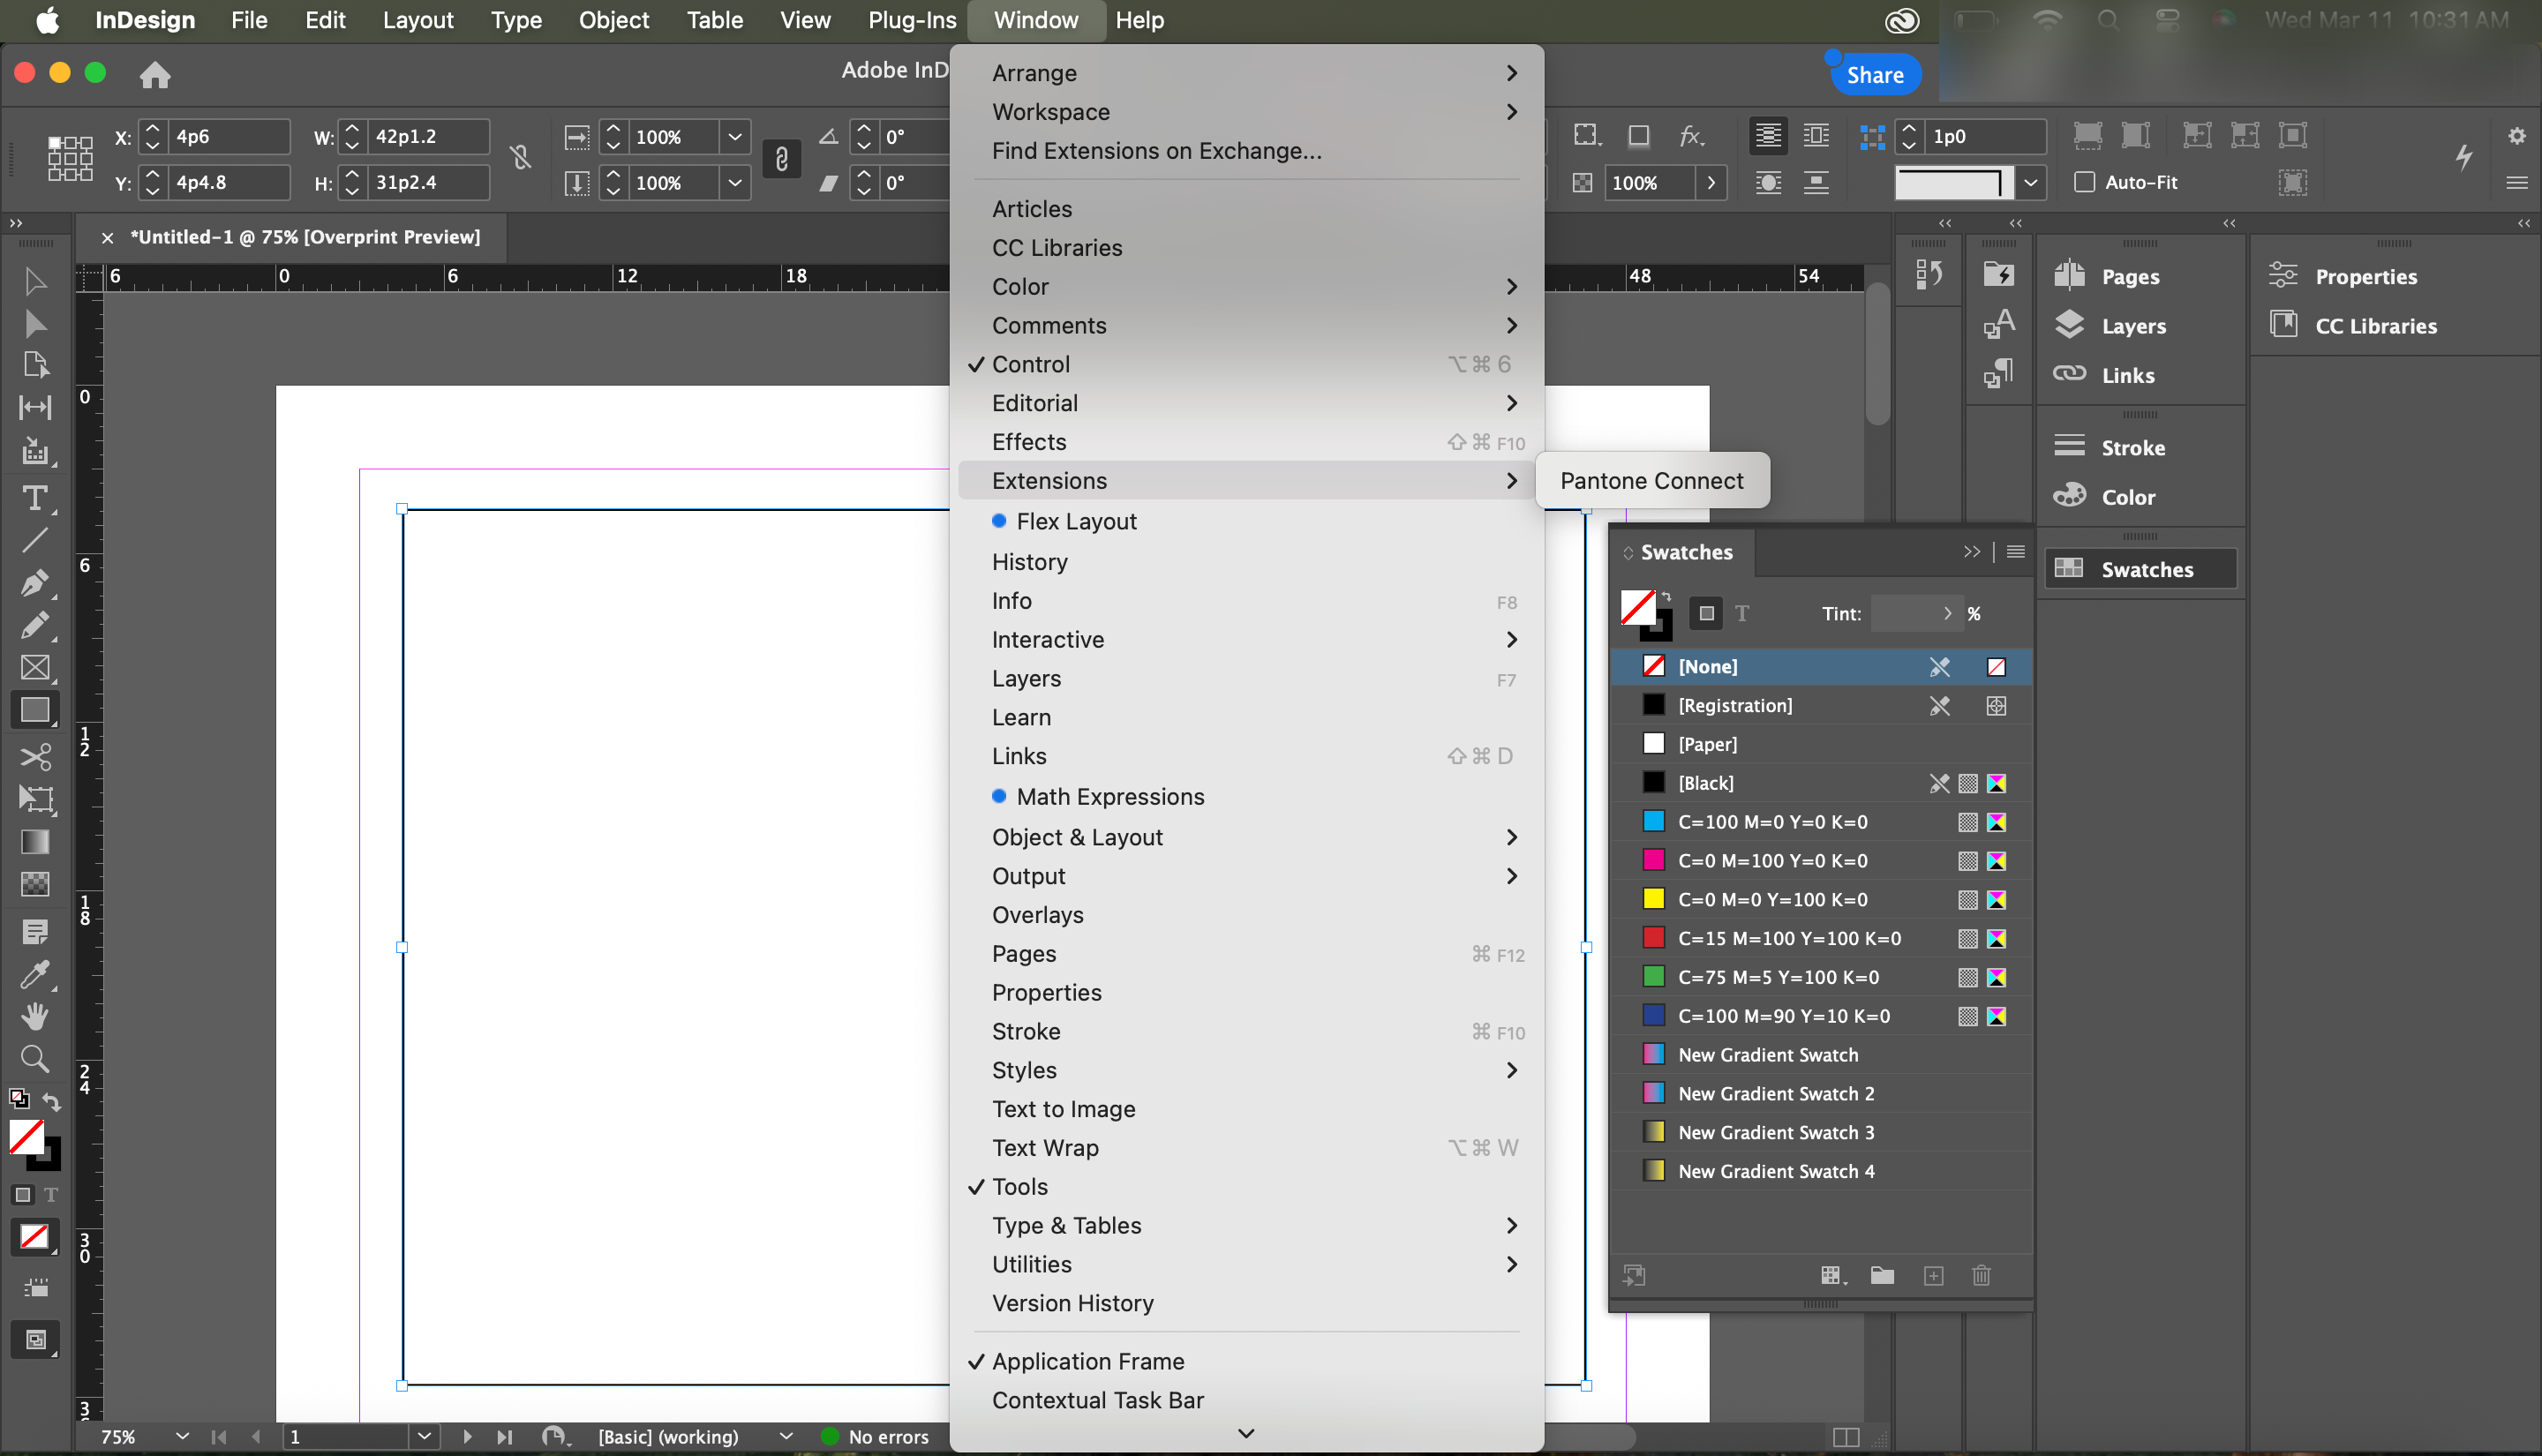Enable the Auto-Fit checkbox

[2084, 182]
